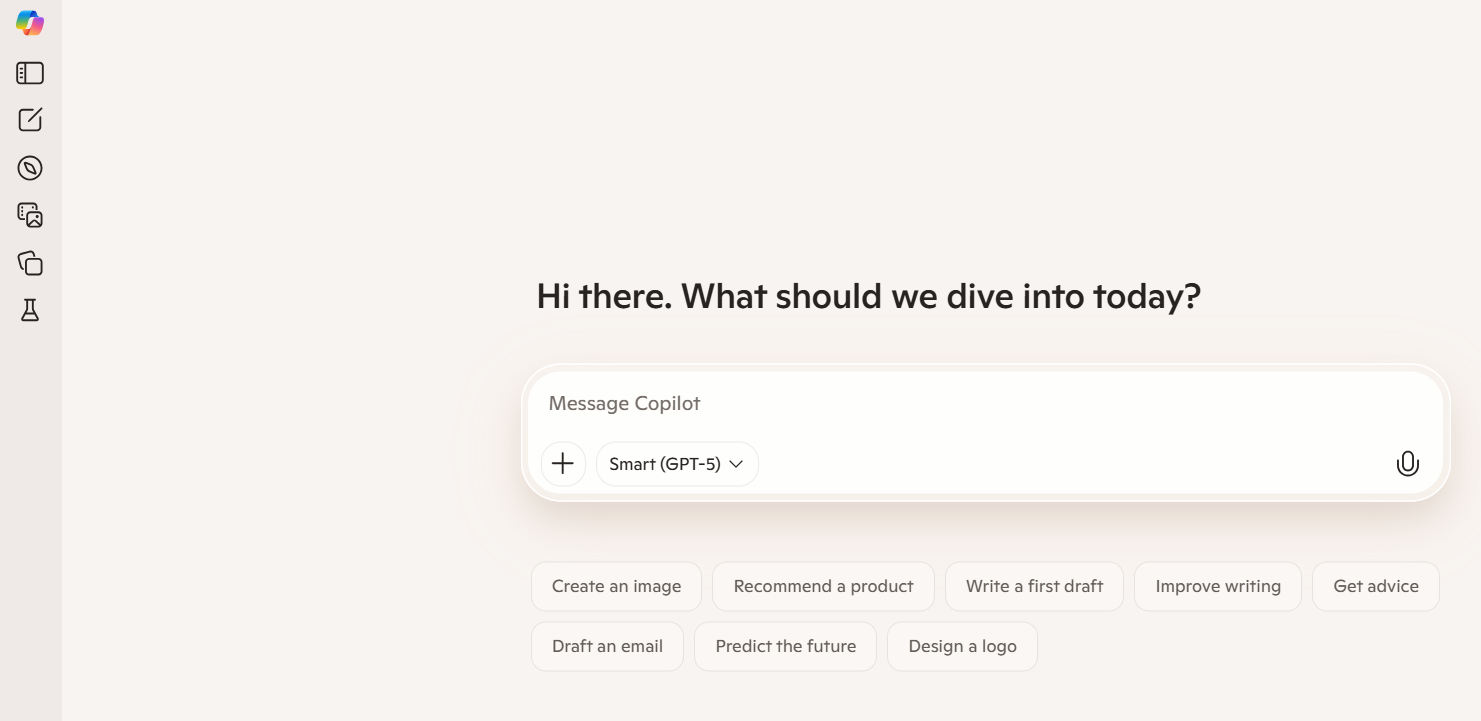Open Discover via the compass icon
Image resolution: width=1481 pixels, height=721 pixels.
[x=30, y=168]
